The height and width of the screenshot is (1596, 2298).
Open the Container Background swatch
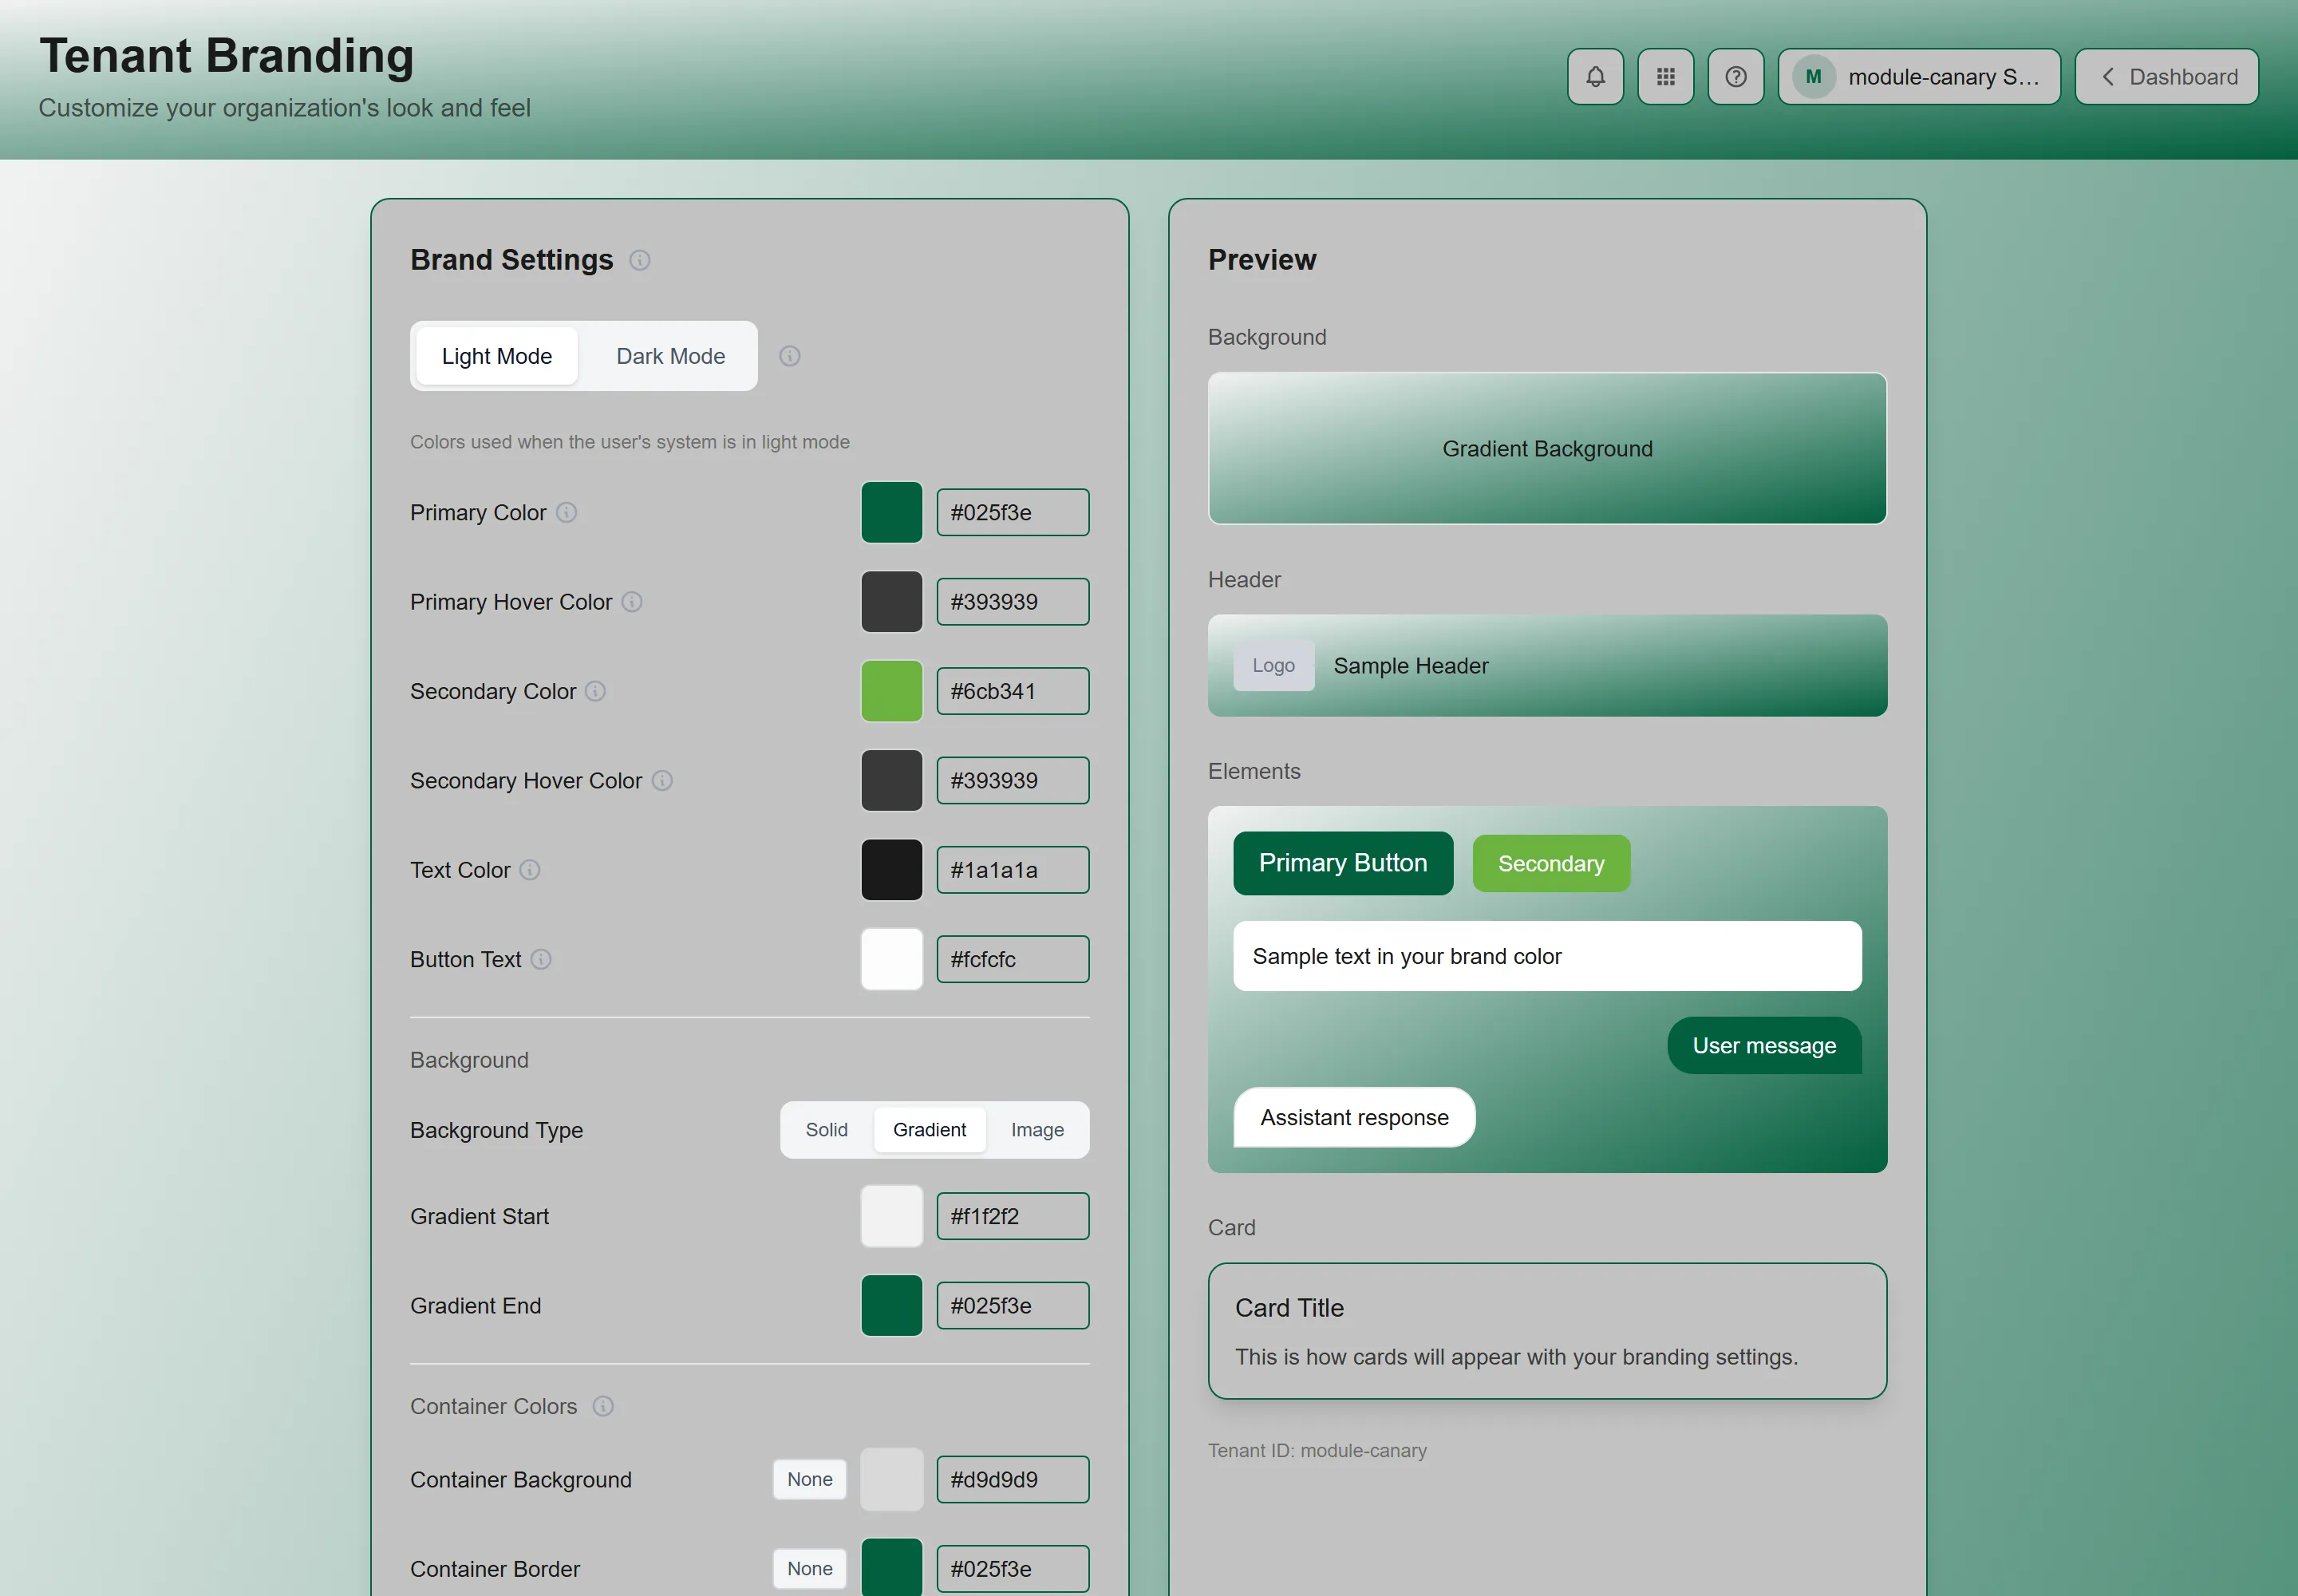(x=892, y=1479)
